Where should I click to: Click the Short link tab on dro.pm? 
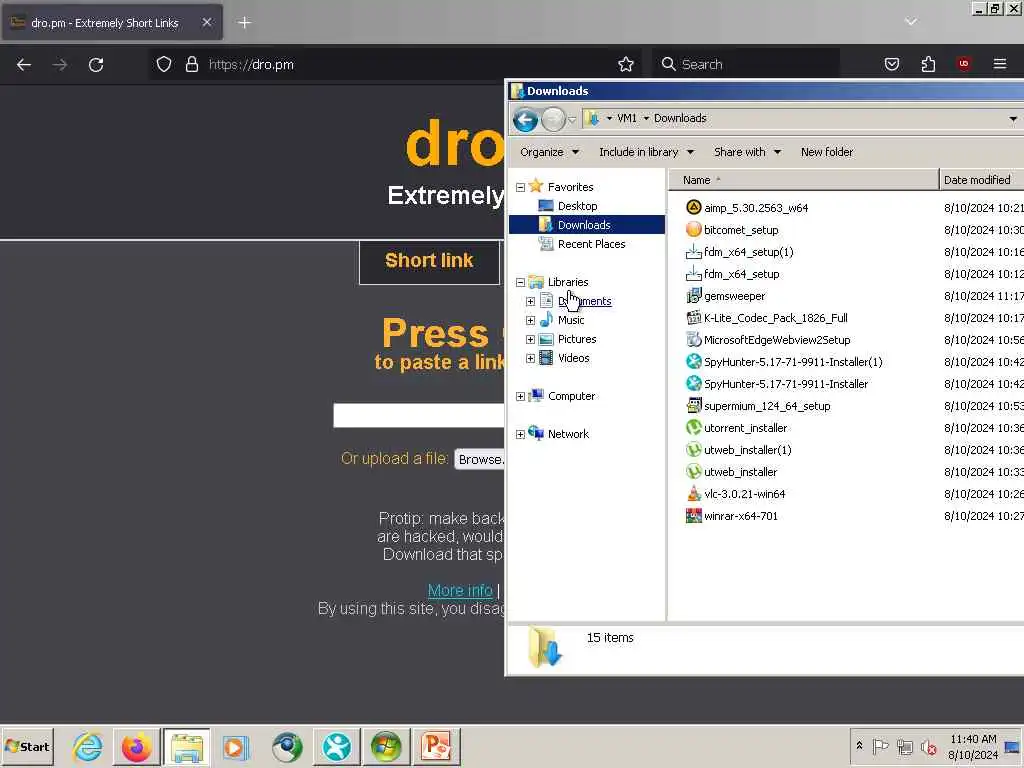[429, 261]
